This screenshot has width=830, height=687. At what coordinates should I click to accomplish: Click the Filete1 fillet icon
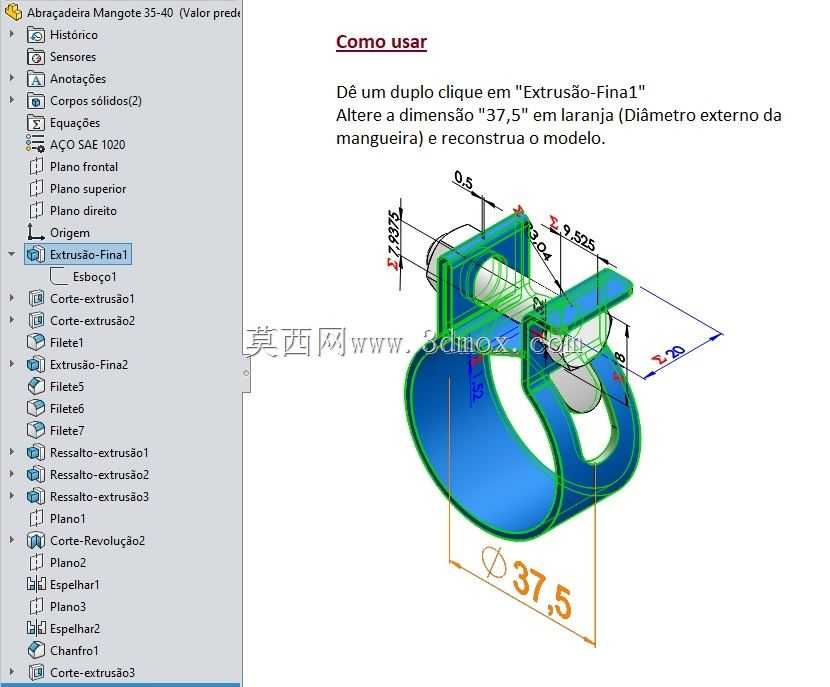(35, 342)
